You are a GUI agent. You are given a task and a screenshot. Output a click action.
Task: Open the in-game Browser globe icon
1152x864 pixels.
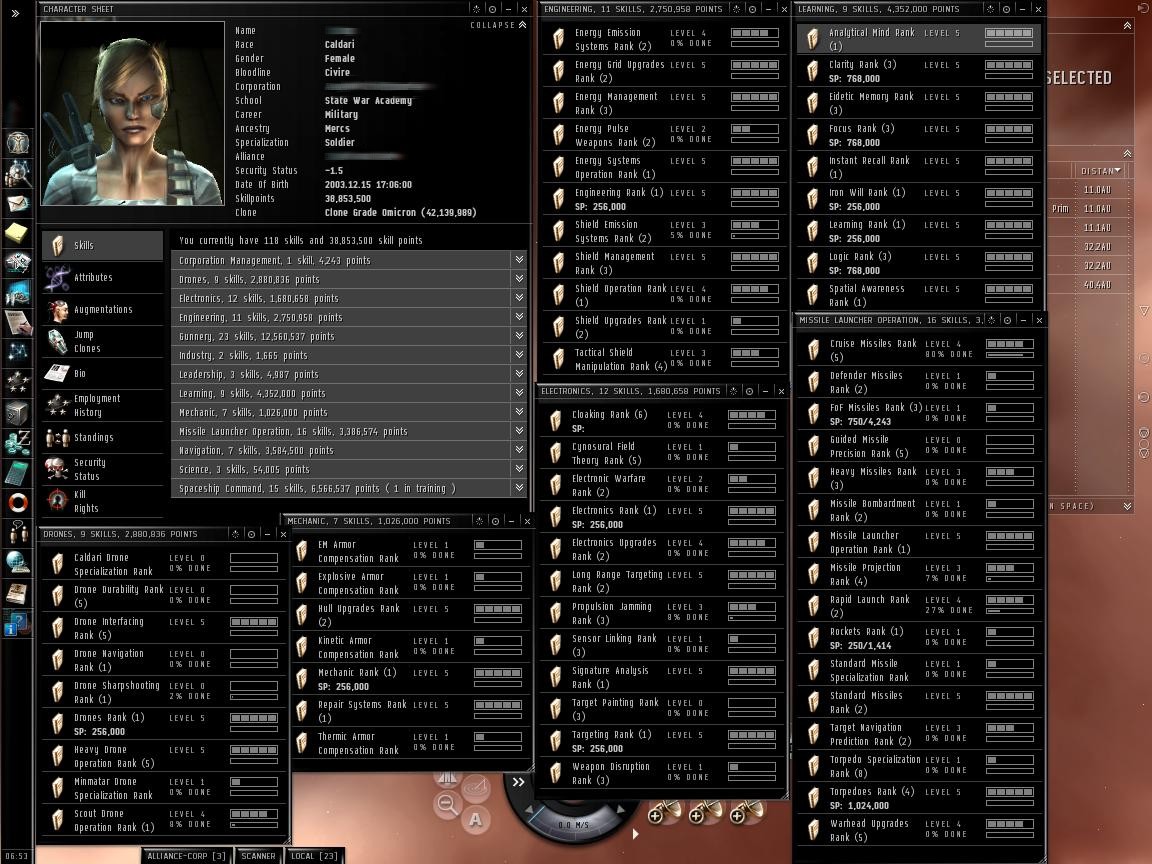tap(17, 562)
